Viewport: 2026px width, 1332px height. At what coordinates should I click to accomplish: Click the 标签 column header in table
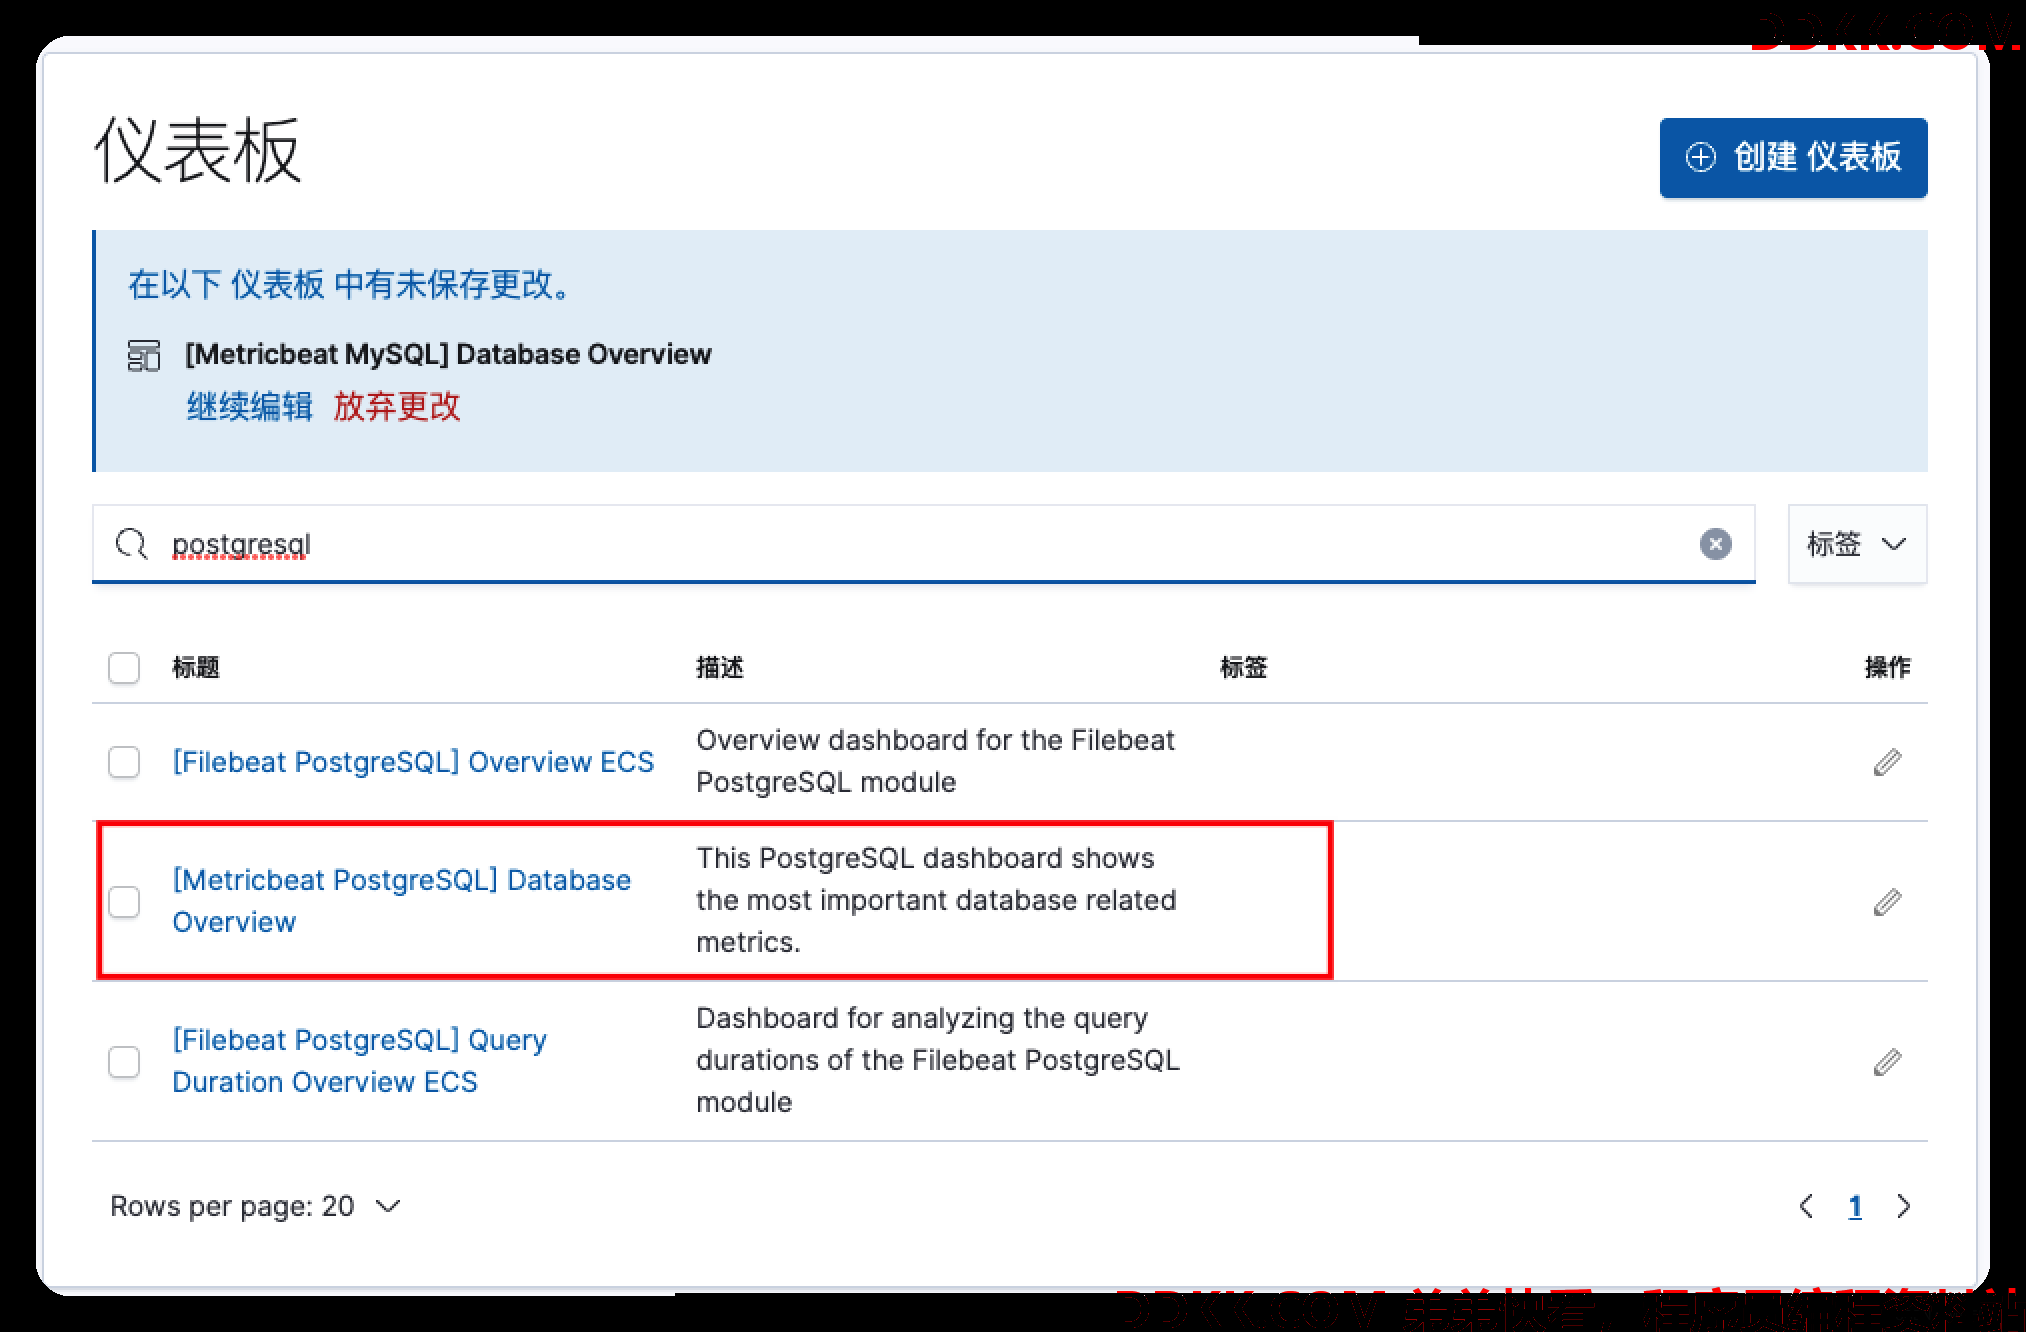click(1244, 667)
